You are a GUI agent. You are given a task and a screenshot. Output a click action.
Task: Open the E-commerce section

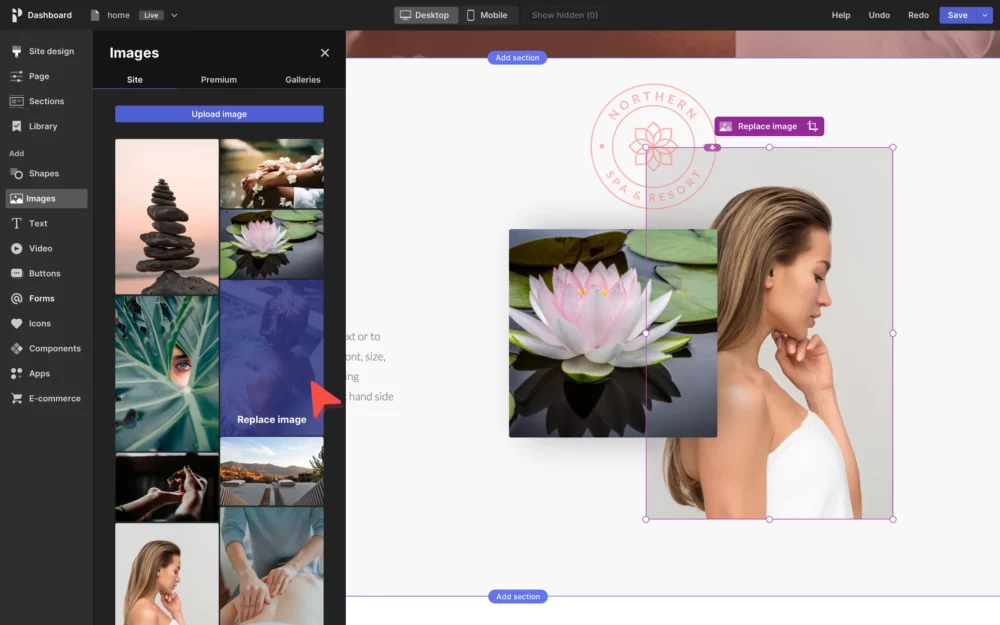pos(46,399)
